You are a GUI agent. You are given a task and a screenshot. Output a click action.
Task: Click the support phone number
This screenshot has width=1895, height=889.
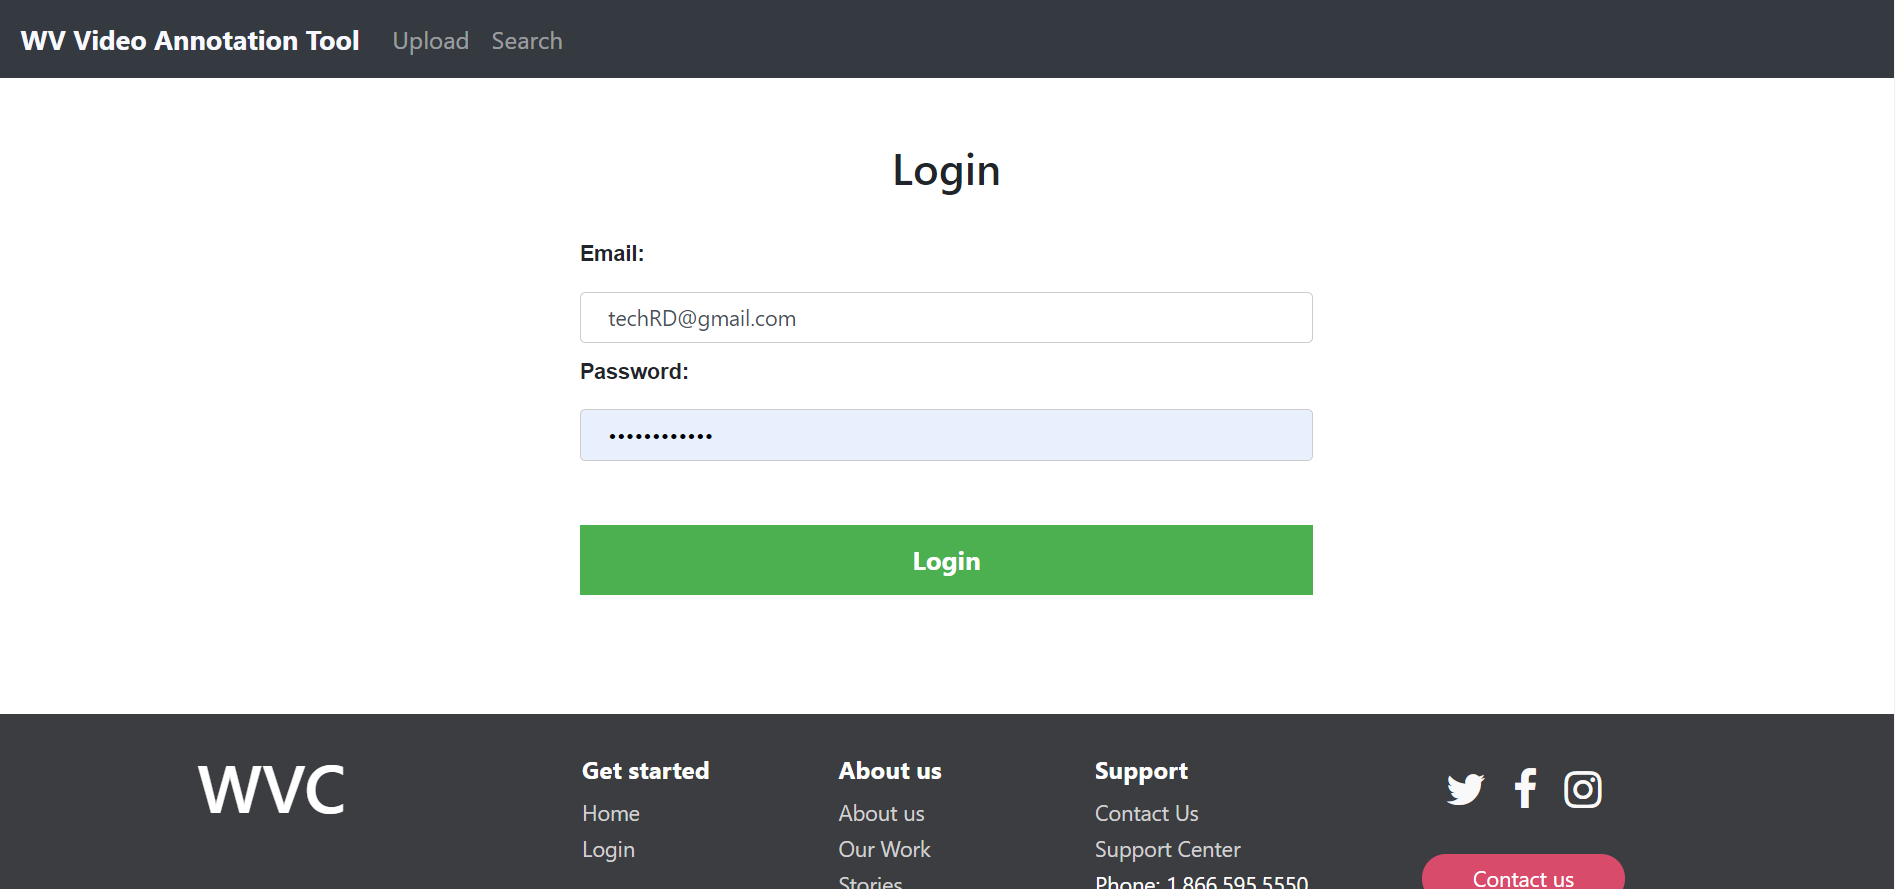[x=1201, y=881]
